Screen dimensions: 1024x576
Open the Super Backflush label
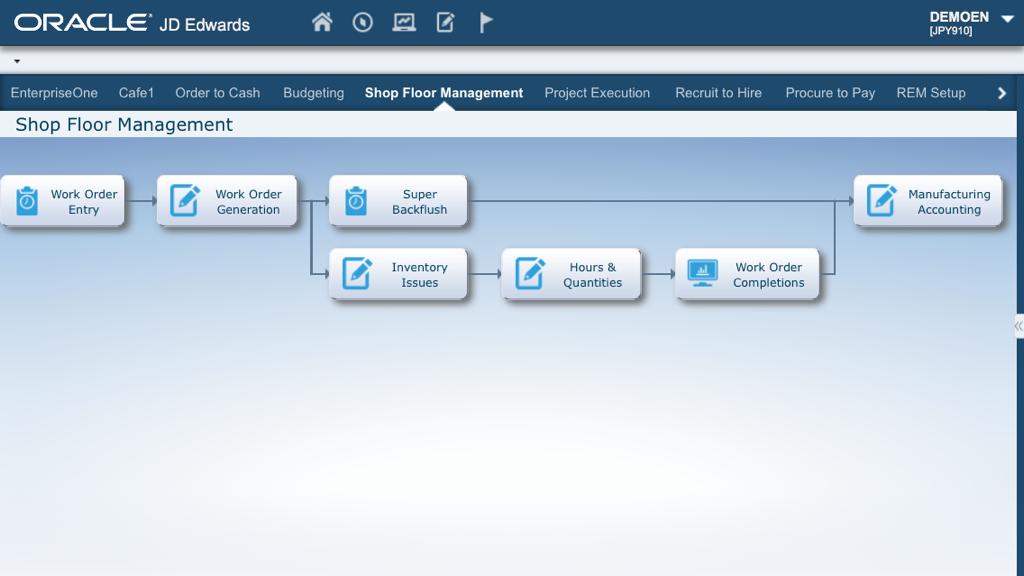coord(419,202)
